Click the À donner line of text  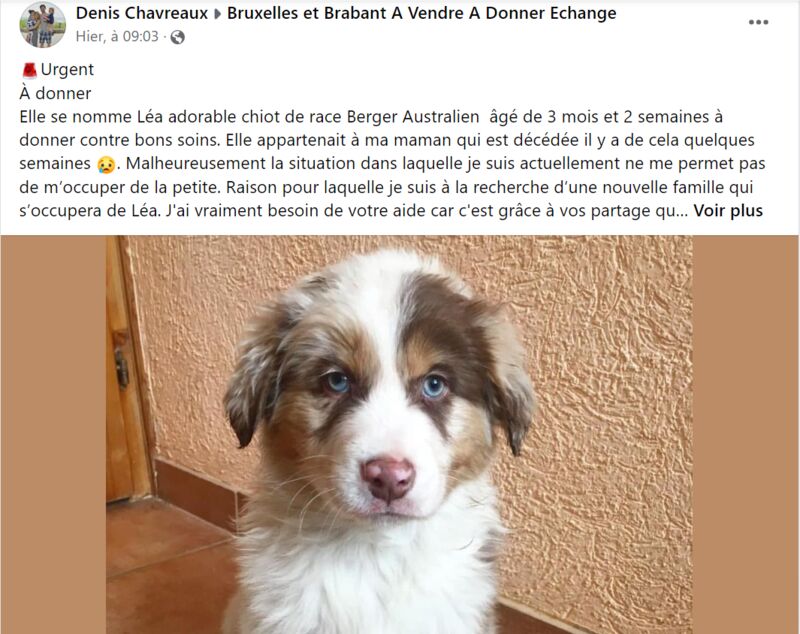click(x=55, y=93)
